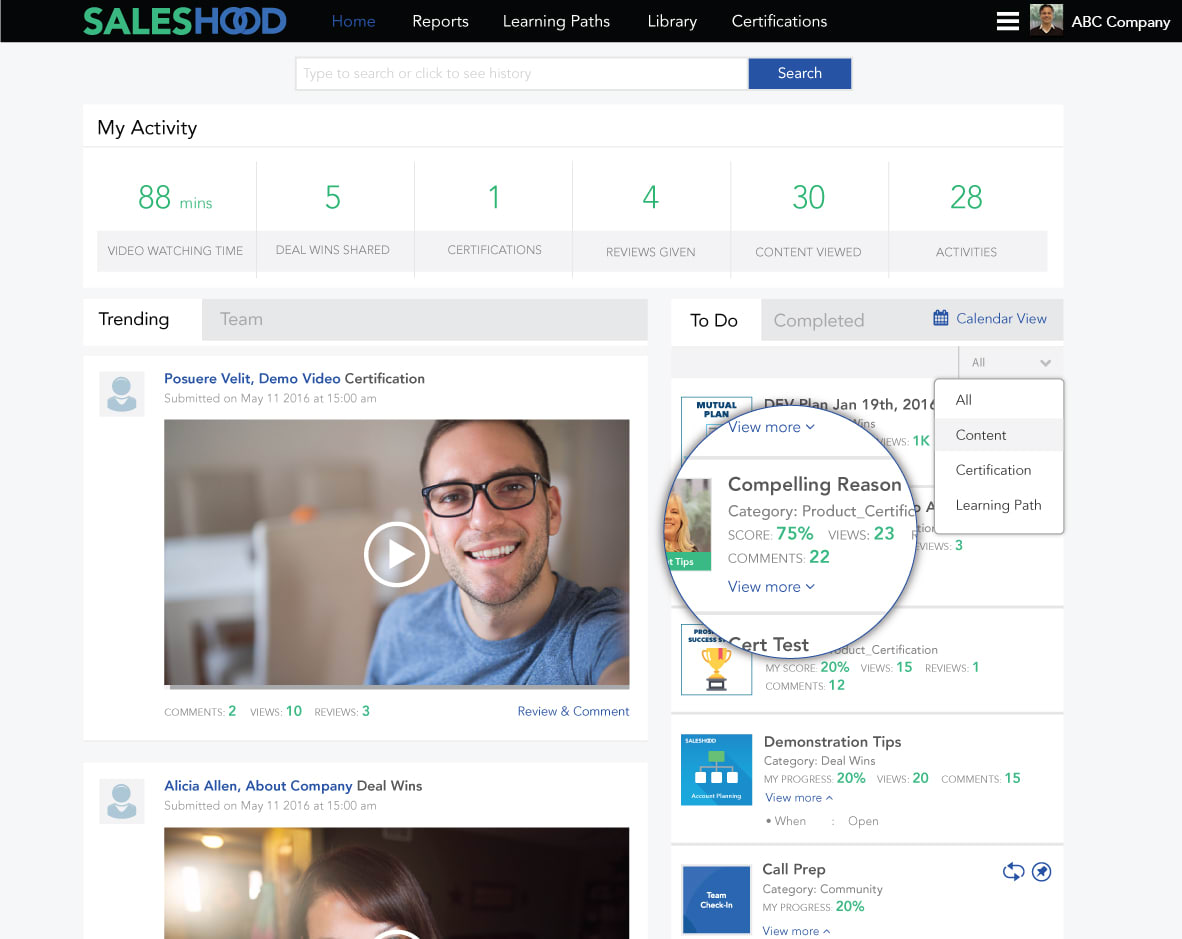Select the To Do tab
The image size is (1182, 939).
tap(714, 320)
